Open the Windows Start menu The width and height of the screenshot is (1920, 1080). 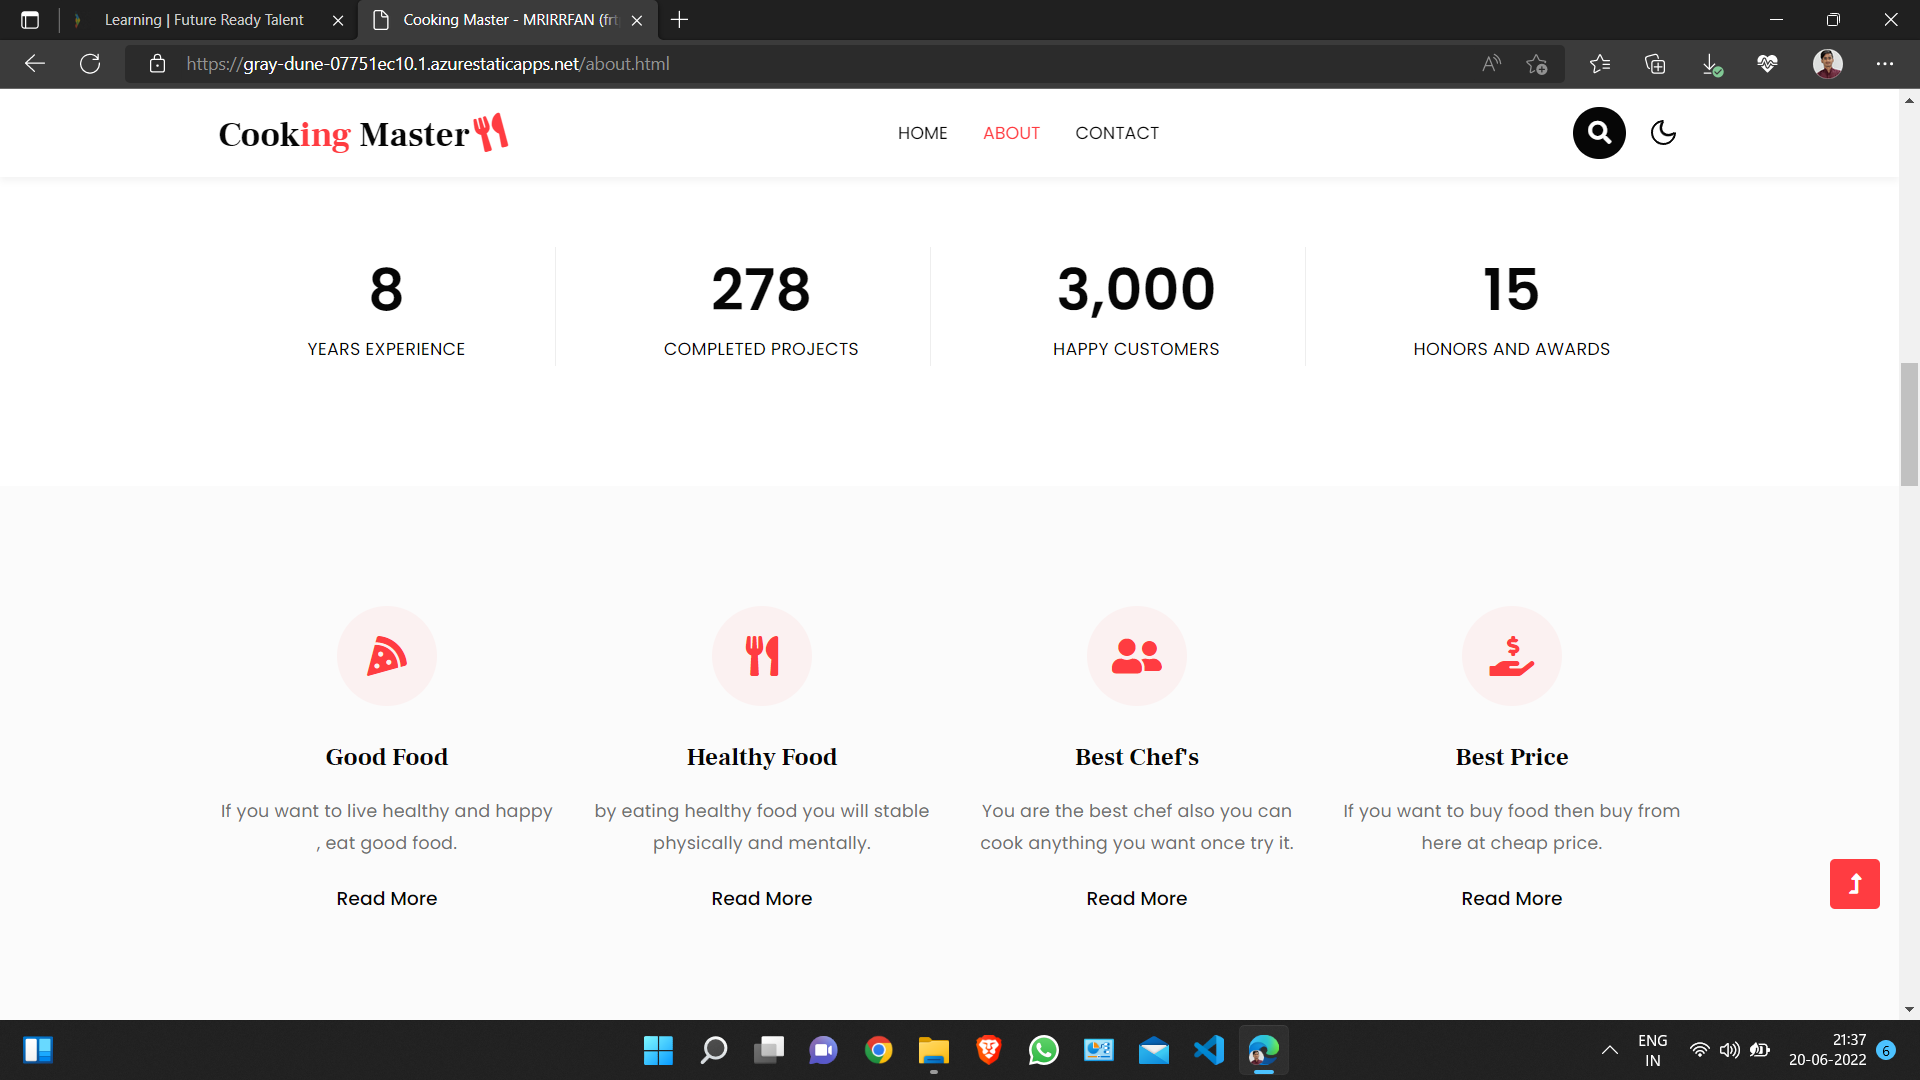[658, 1050]
